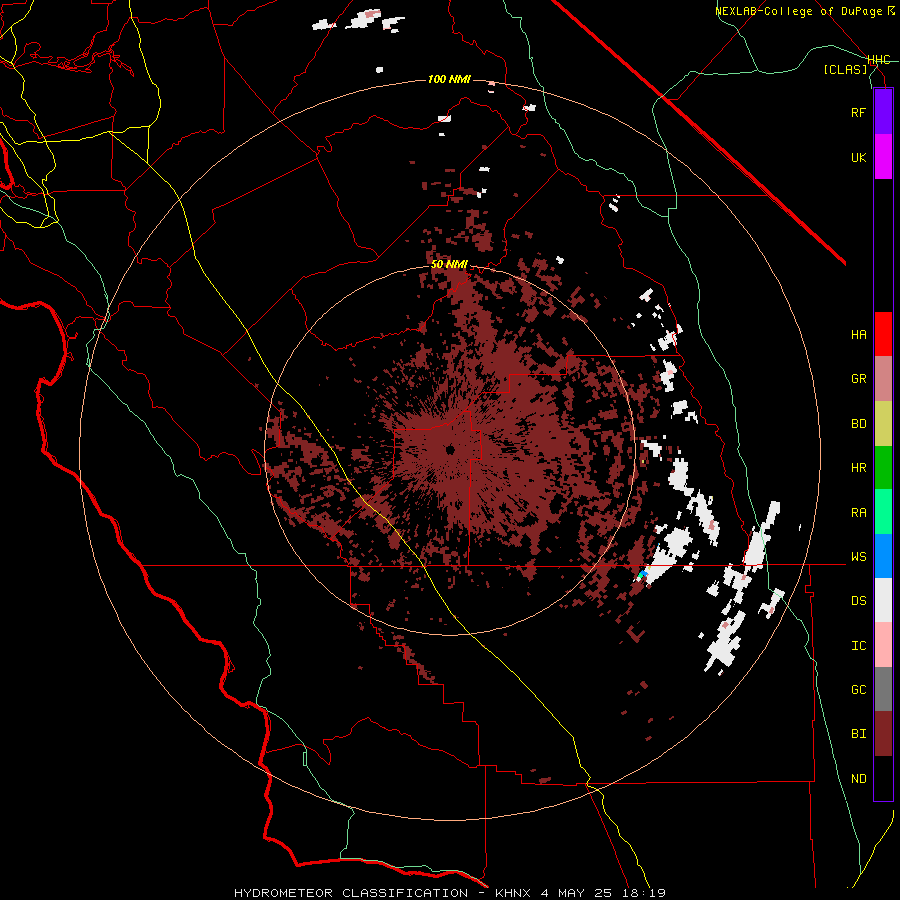Viewport: 900px width, 900px height.
Task: Click the HYDROMETEOR CLASSIFICATION title text
Action: point(351,893)
